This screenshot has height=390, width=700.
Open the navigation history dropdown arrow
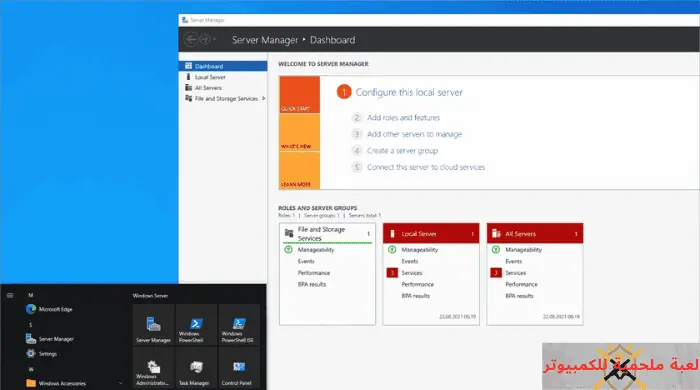(215, 40)
